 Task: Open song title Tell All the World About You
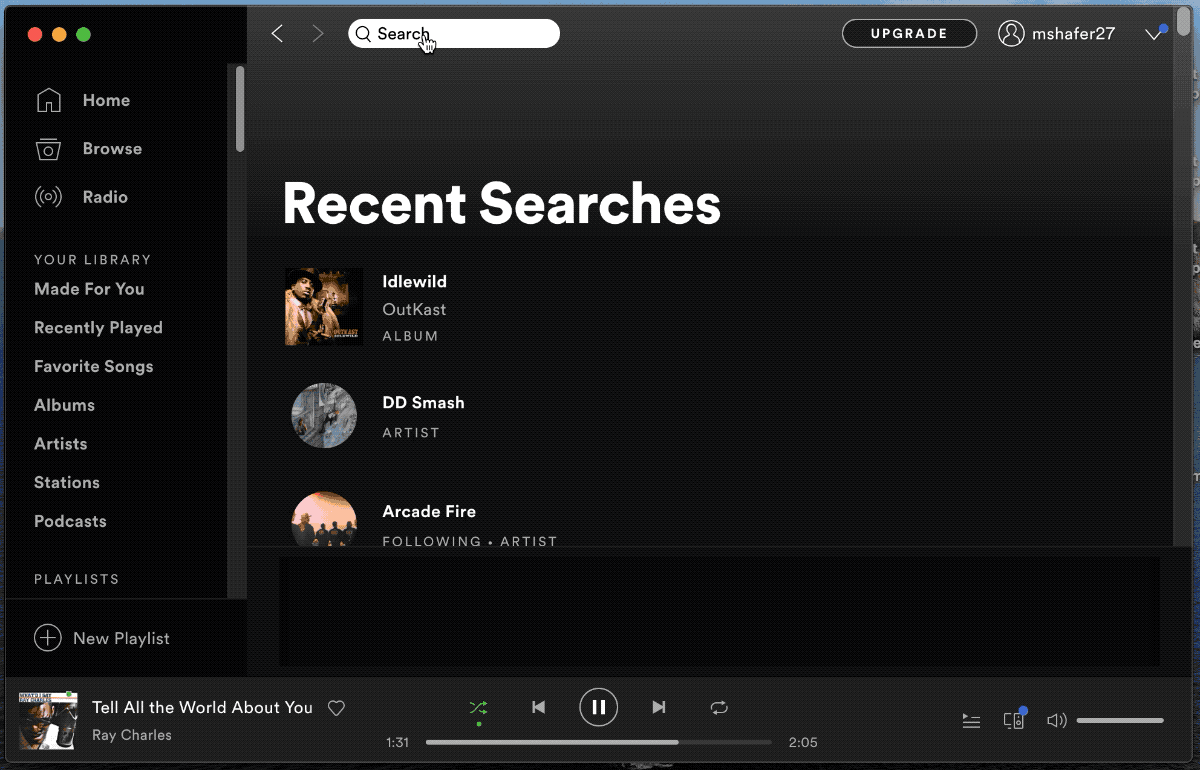click(x=202, y=708)
